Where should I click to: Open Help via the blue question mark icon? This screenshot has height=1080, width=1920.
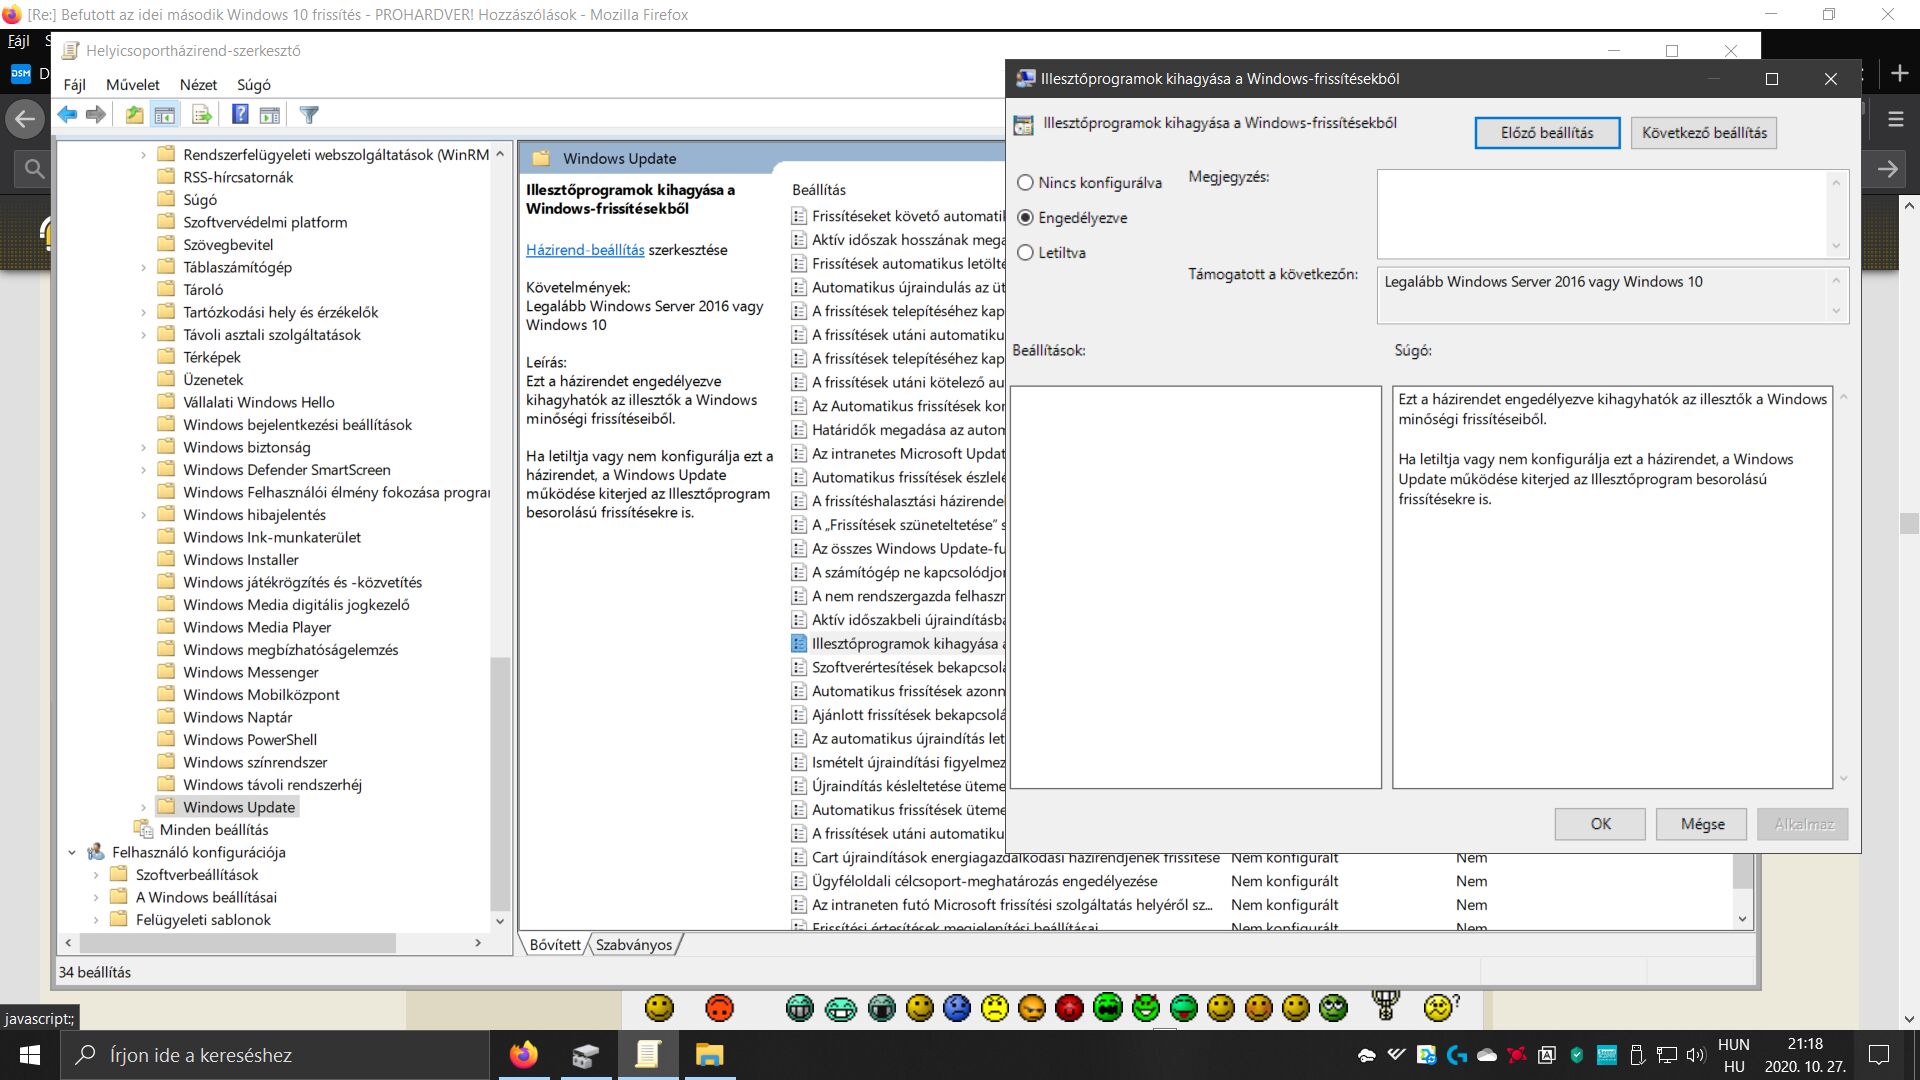click(x=240, y=115)
